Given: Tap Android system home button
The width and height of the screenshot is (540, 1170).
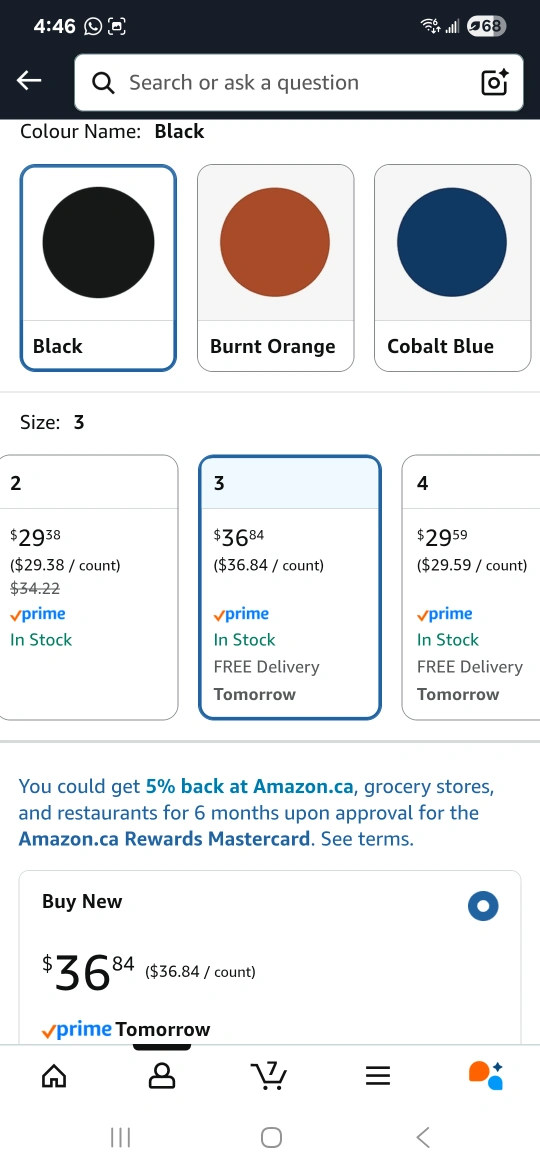Looking at the screenshot, I should 271,1137.
